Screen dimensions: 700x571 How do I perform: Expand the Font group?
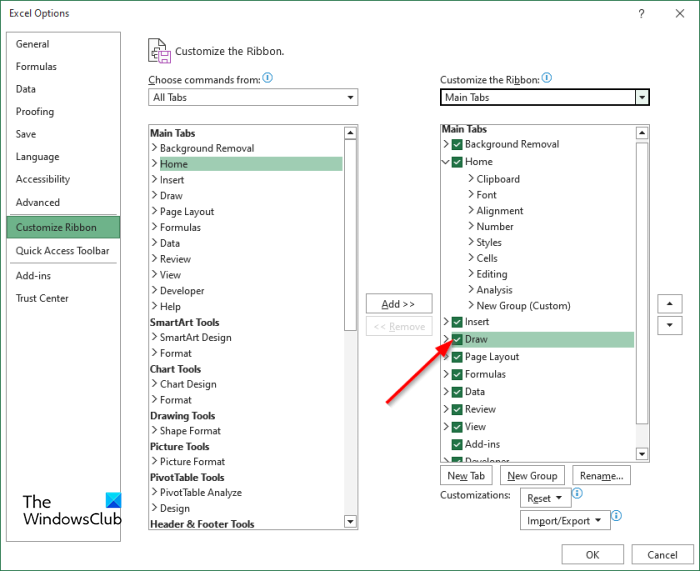coord(471,194)
